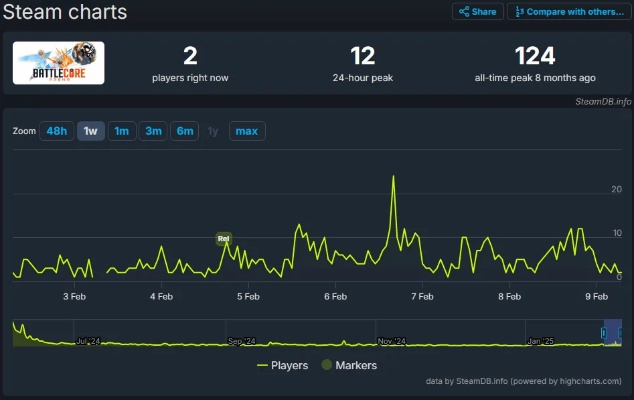This screenshot has height=400, width=634.
Task: Toggle the Players series in legend
Action: tap(282, 366)
